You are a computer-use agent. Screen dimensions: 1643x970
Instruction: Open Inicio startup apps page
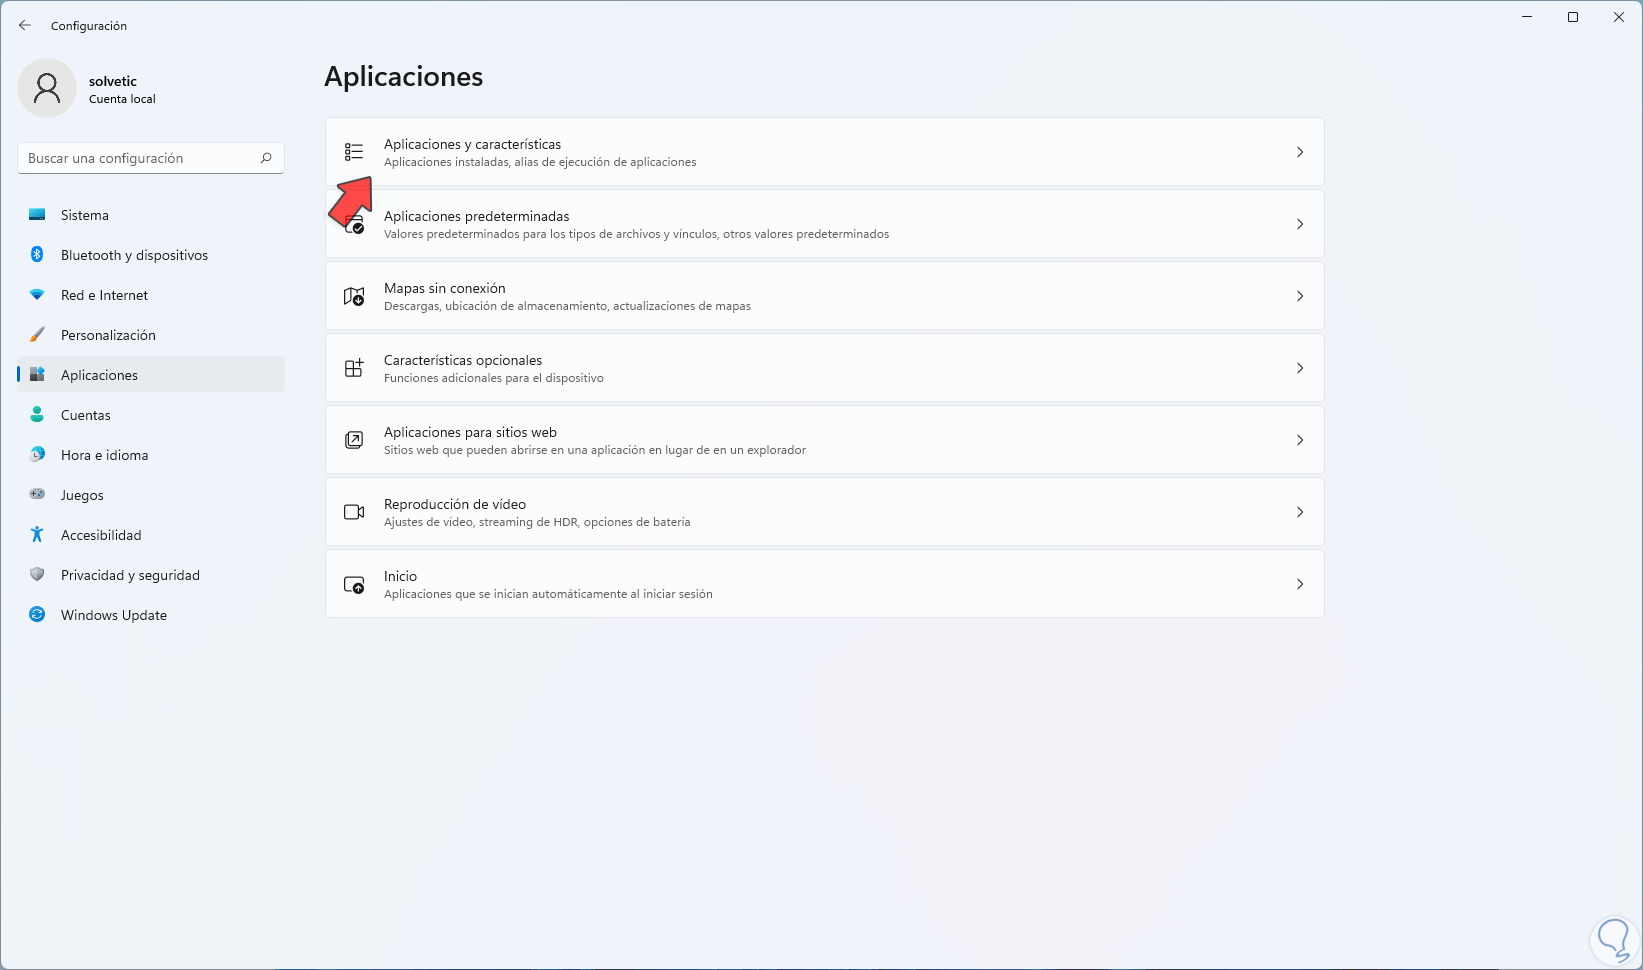825,584
